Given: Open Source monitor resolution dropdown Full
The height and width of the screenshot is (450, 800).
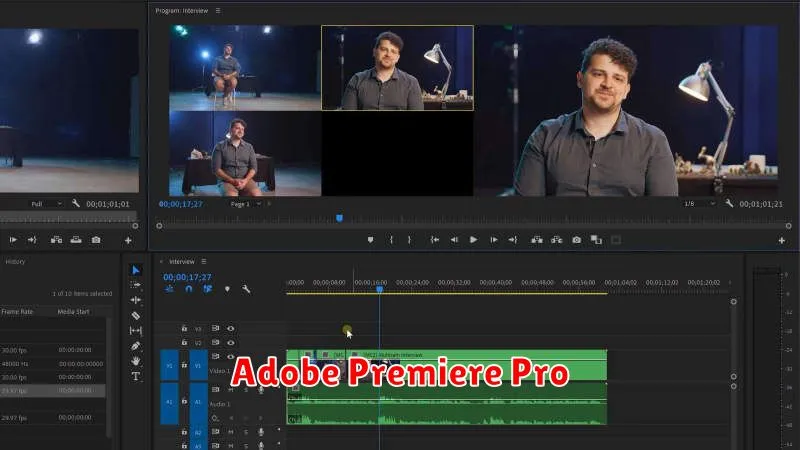Looking at the screenshot, I should [x=46, y=204].
